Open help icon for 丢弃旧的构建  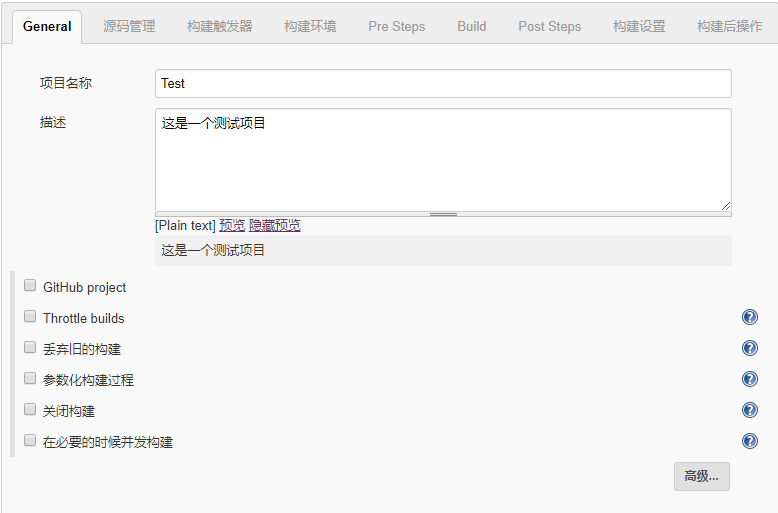pyautogui.click(x=750, y=348)
